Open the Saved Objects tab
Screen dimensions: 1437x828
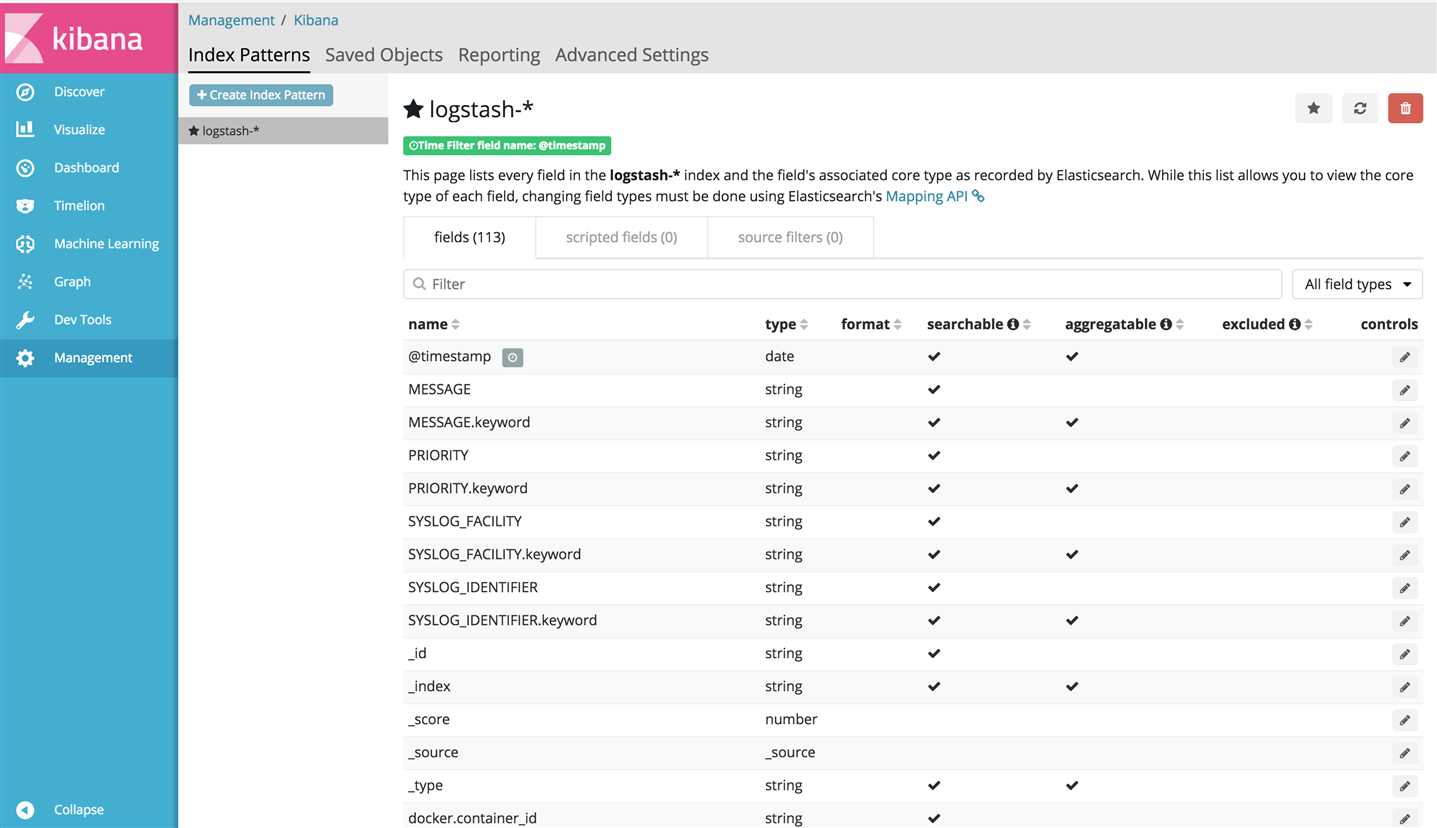click(x=384, y=55)
